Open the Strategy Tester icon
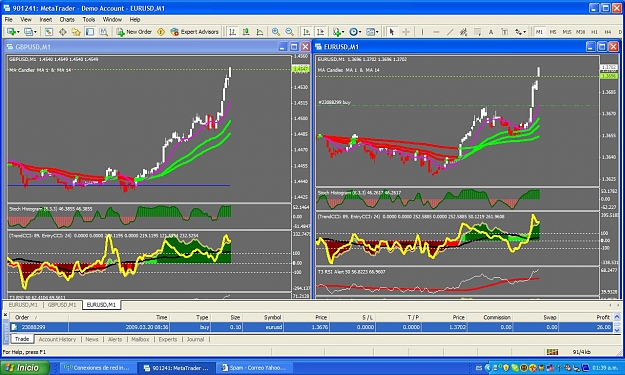 click(x=104, y=32)
